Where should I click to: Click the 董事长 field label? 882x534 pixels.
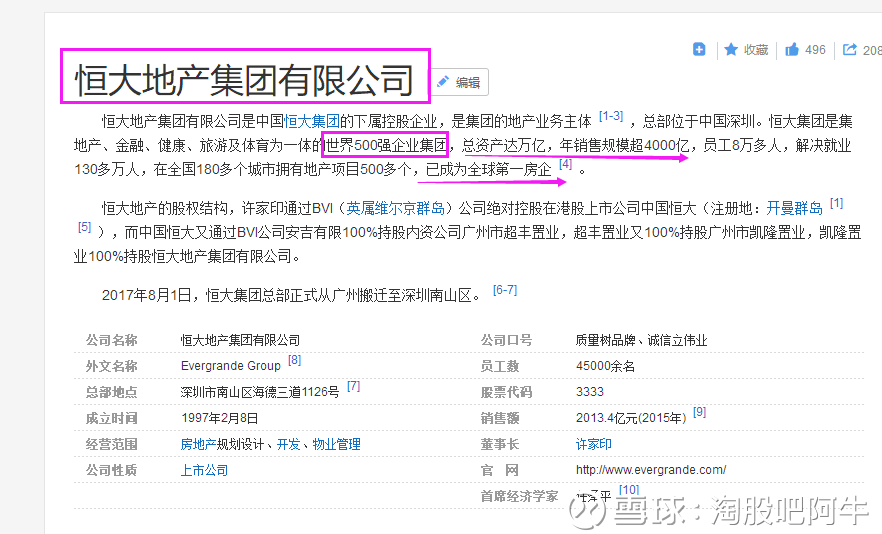tap(500, 444)
